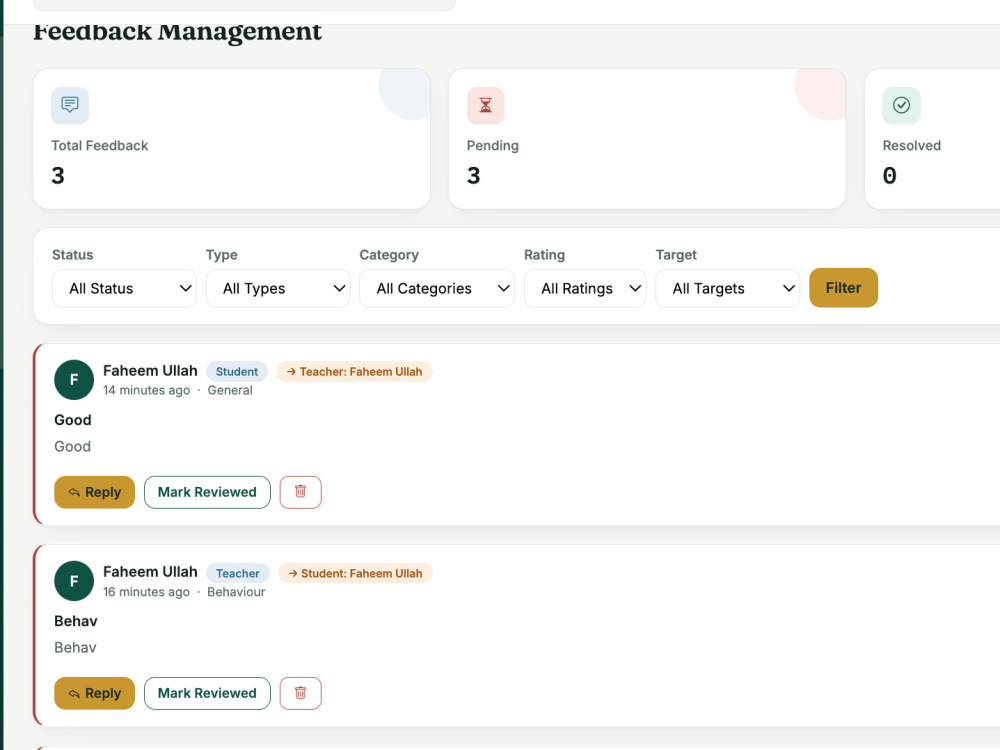The width and height of the screenshot is (1000, 750).
Task: Expand the All Categories dropdown
Action: point(437,288)
